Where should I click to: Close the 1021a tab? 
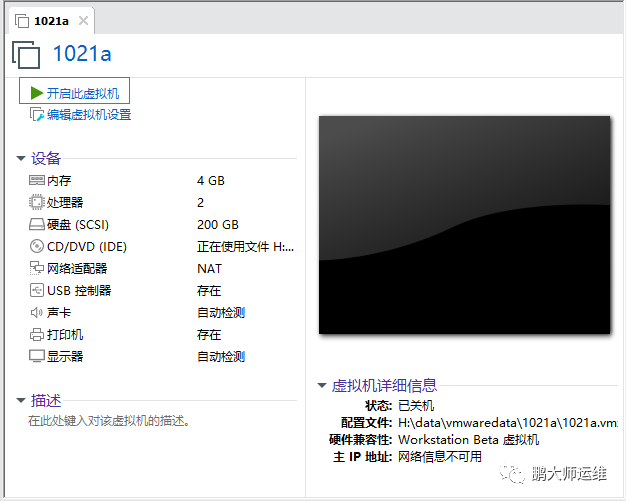tap(83, 20)
